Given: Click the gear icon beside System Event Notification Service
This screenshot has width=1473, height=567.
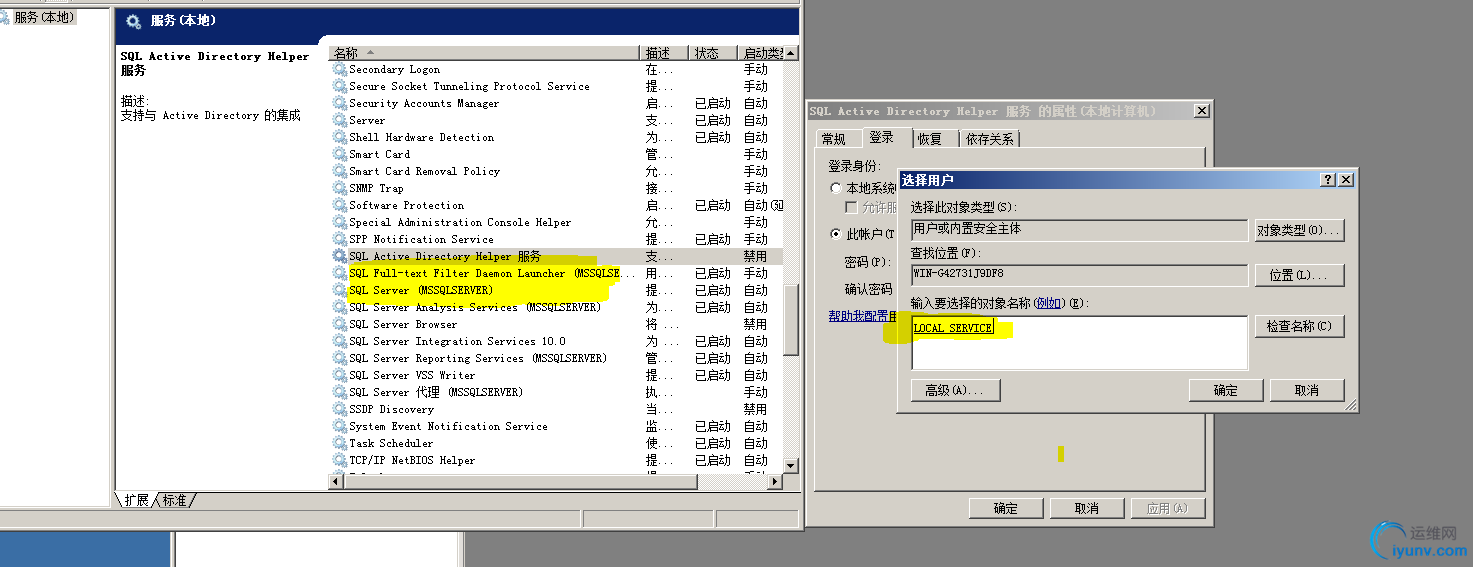Looking at the screenshot, I should click(340, 427).
